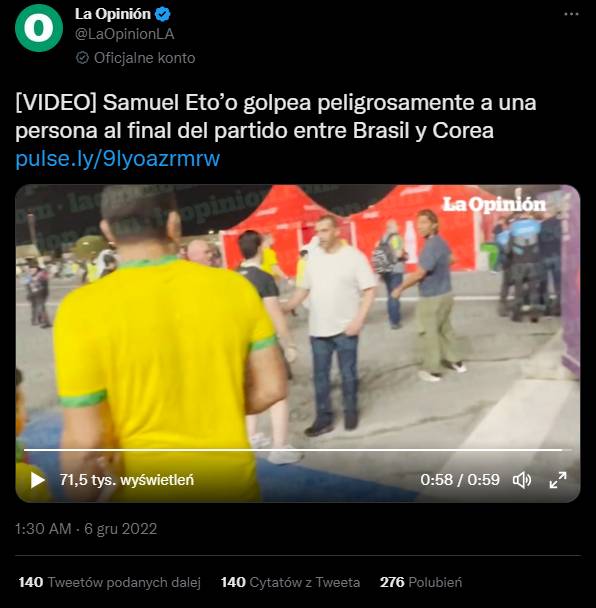Click the 71,5 tys. wyświetleń view count

(127, 480)
